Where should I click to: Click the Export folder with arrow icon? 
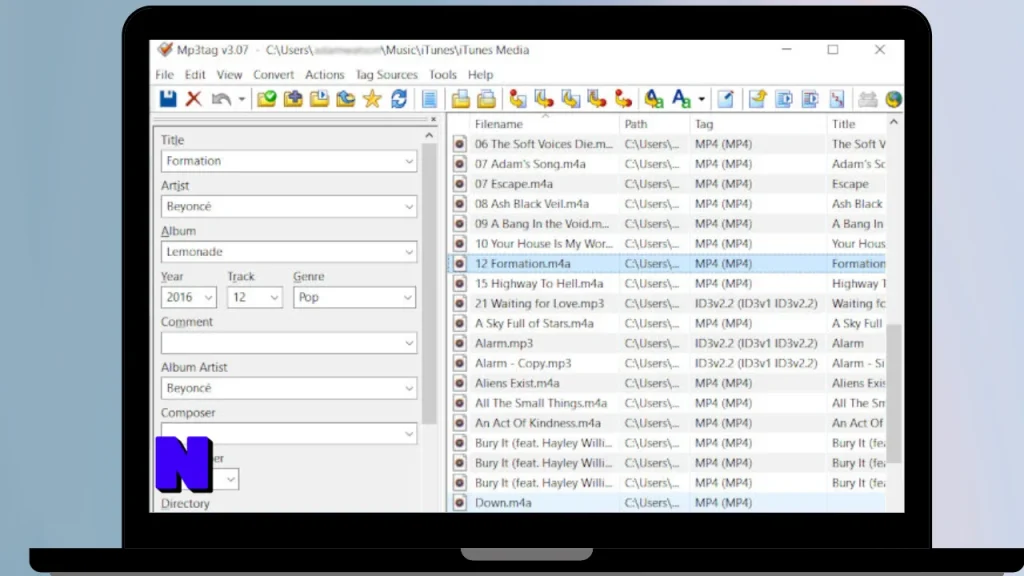click(x=758, y=99)
